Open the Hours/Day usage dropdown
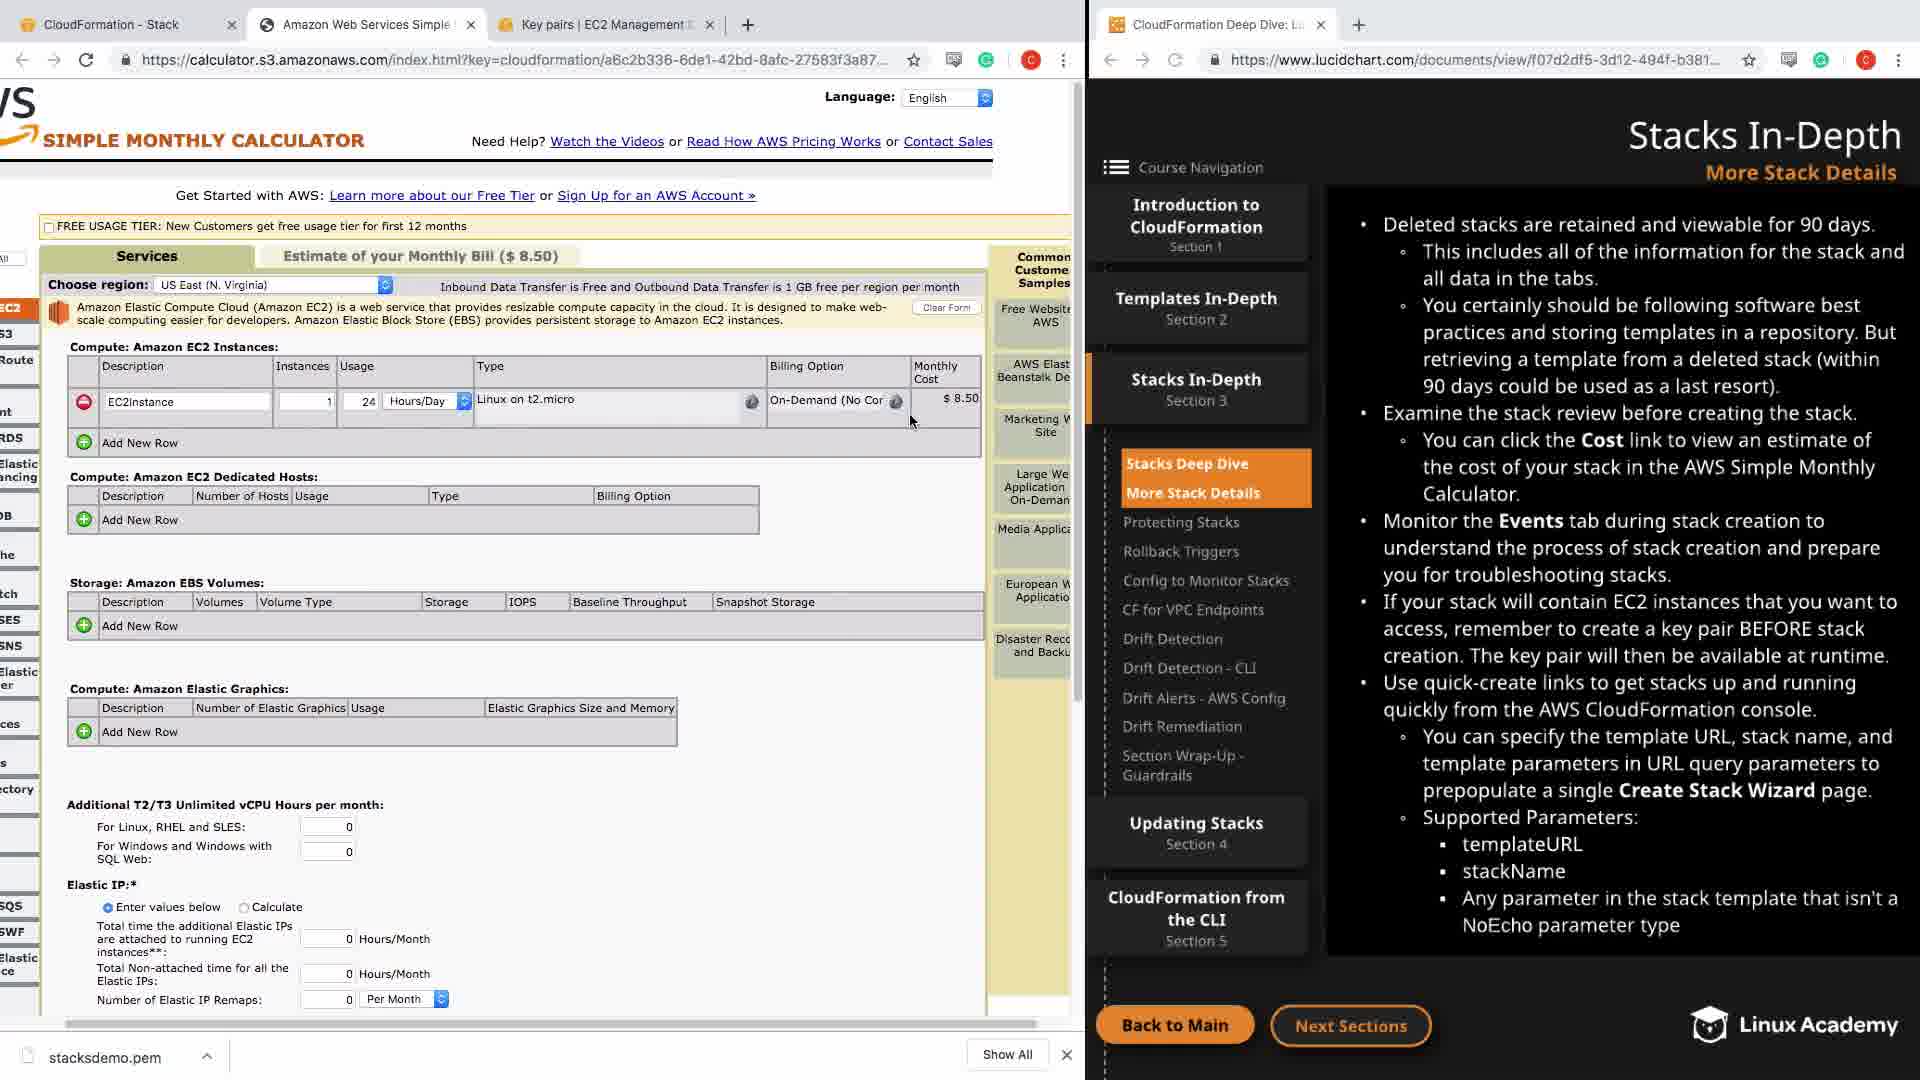The width and height of the screenshot is (1920, 1080). click(x=428, y=402)
